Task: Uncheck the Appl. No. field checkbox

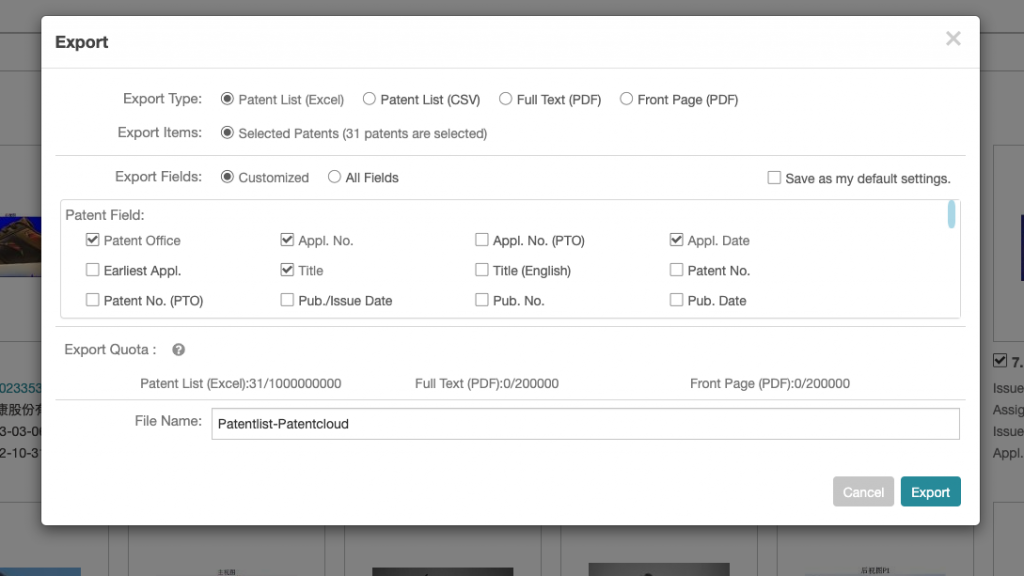Action: click(x=288, y=240)
